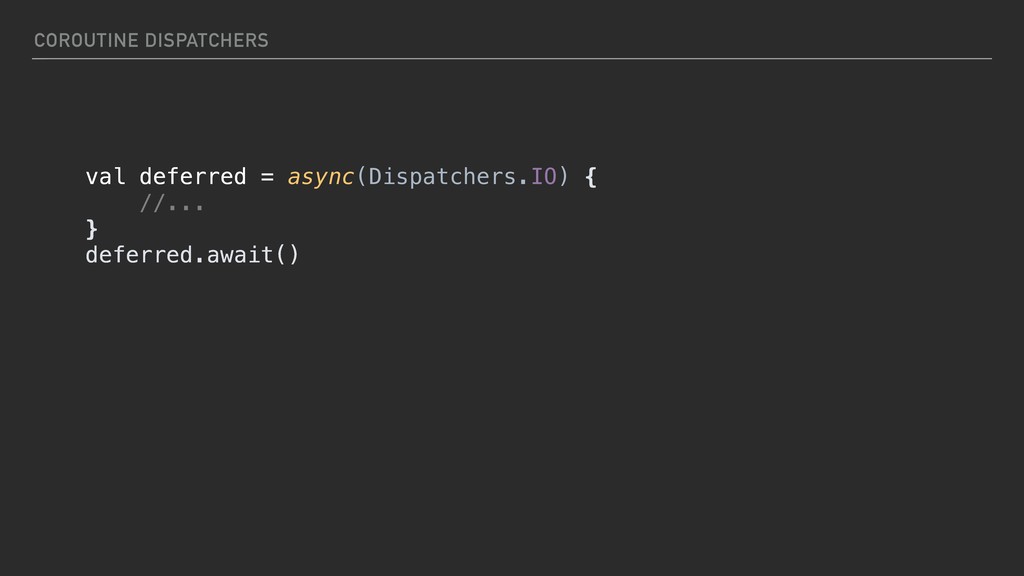Click the word DISPATCHERS in the title
Viewport: 1024px width, 576px height.
click(x=206, y=41)
